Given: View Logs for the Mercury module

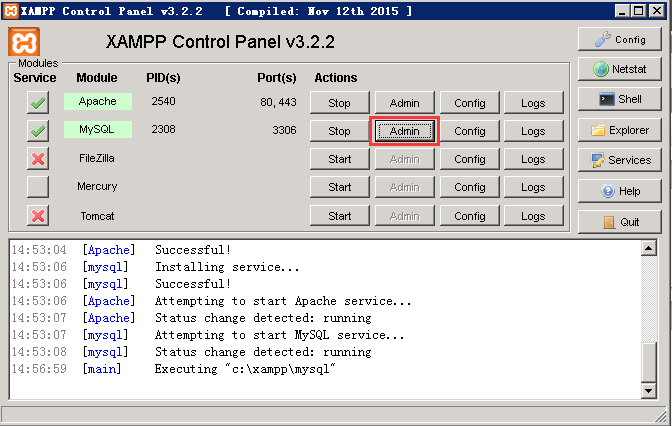Looking at the screenshot, I should (x=533, y=187).
